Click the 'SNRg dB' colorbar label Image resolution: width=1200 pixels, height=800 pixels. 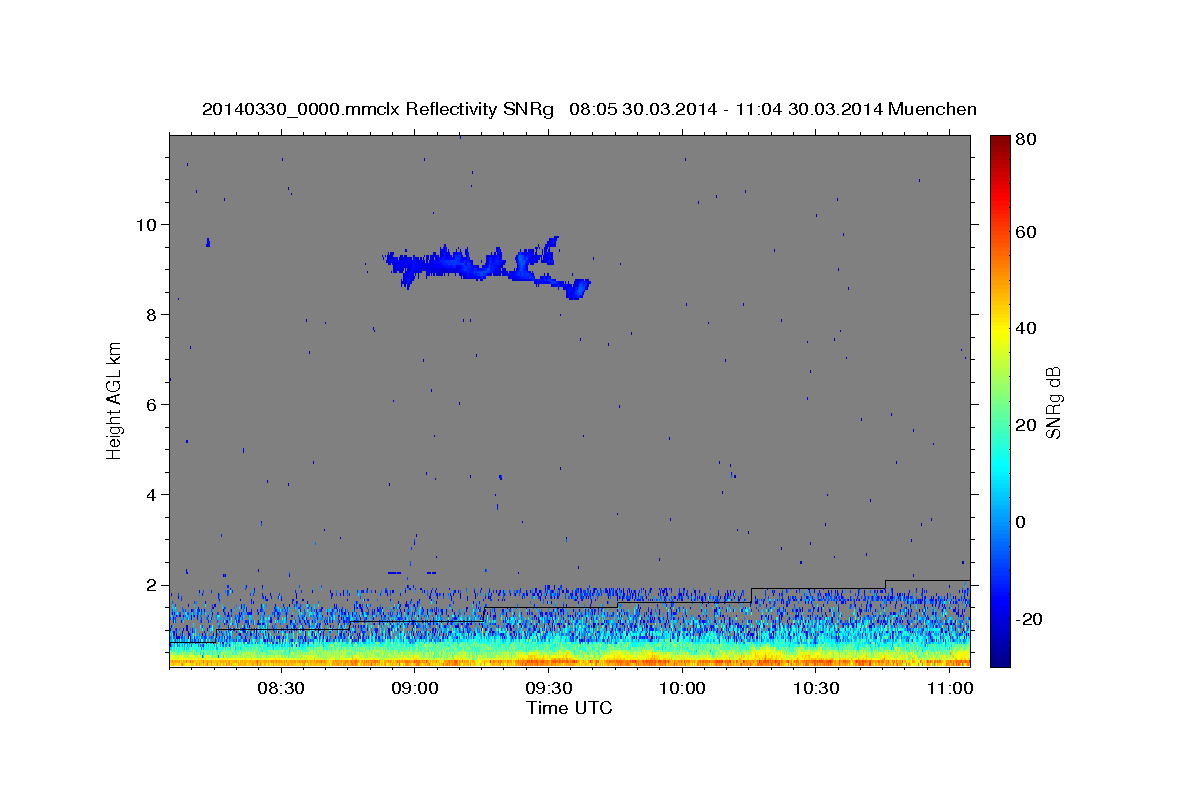point(1053,402)
